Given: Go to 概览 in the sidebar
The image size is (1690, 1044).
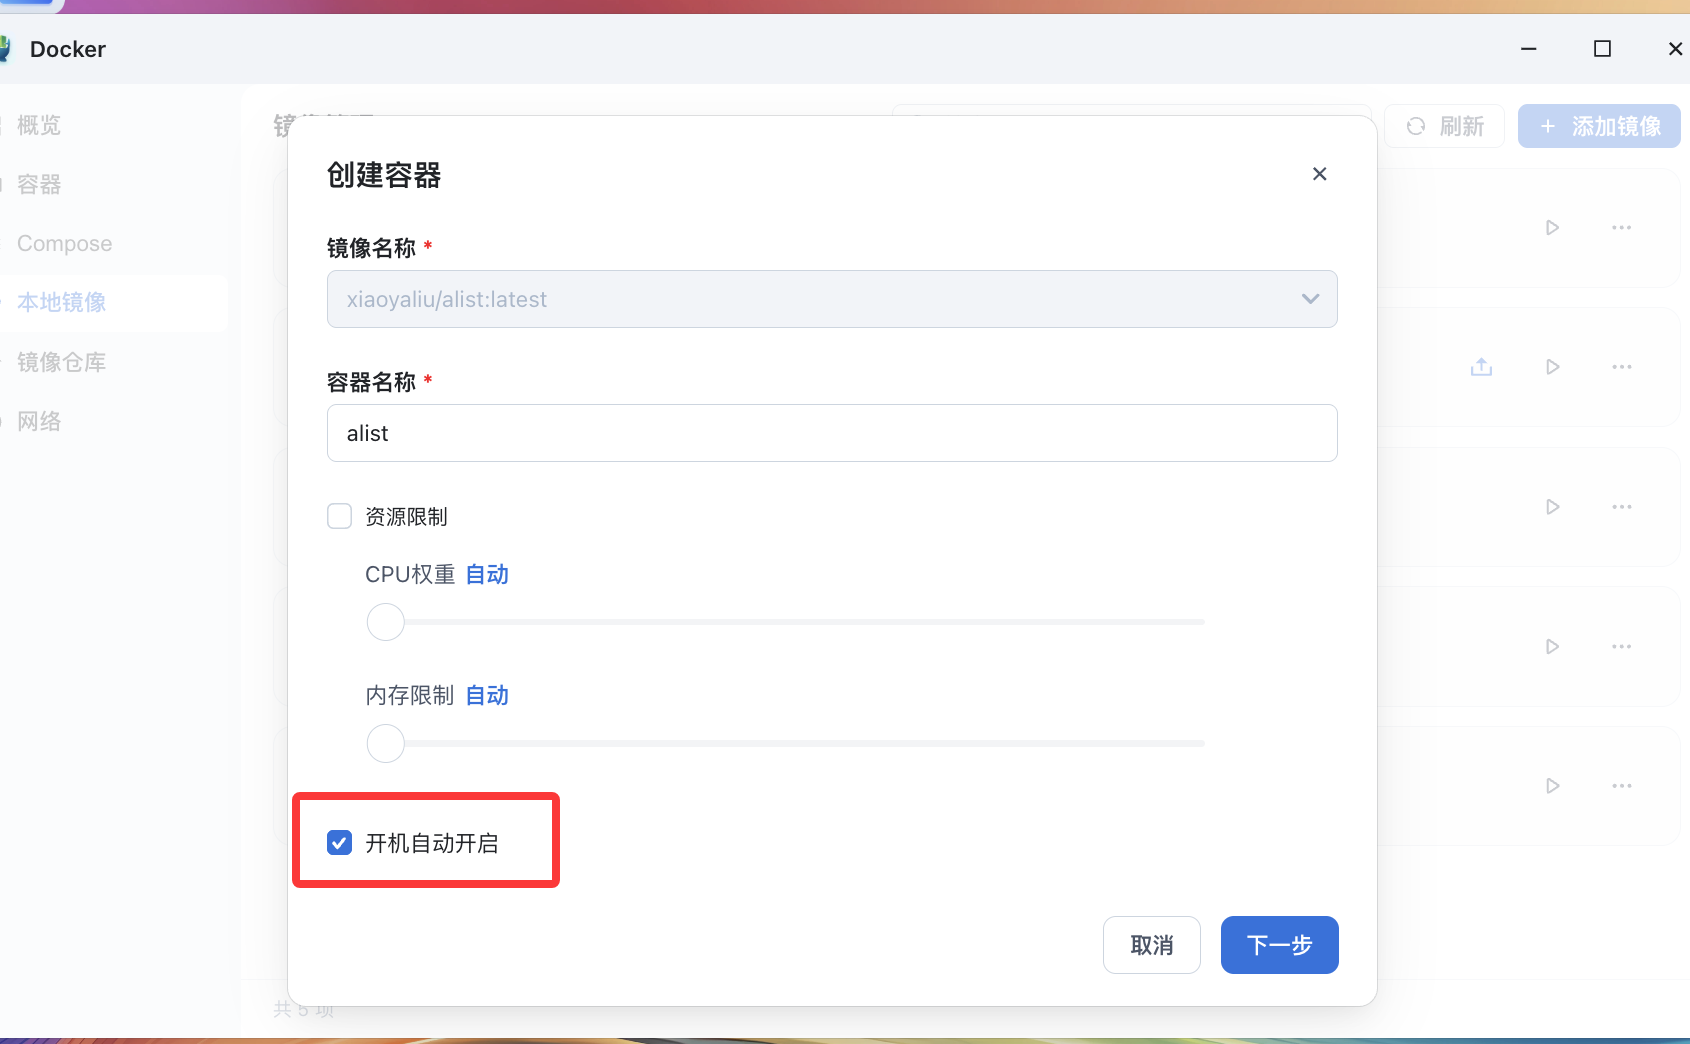Looking at the screenshot, I should coord(39,125).
